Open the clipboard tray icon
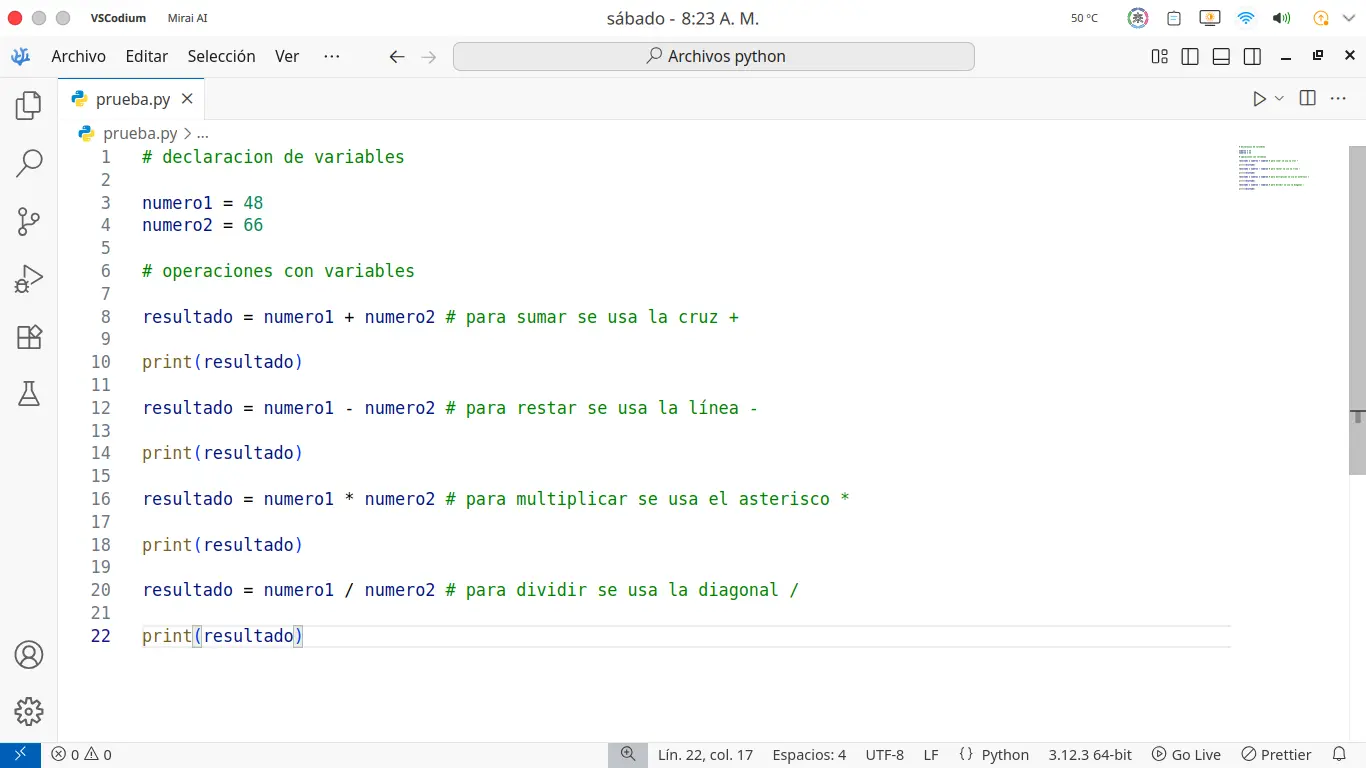The width and height of the screenshot is (1366, 768). pyautogui.click(x=1174, y=18)
